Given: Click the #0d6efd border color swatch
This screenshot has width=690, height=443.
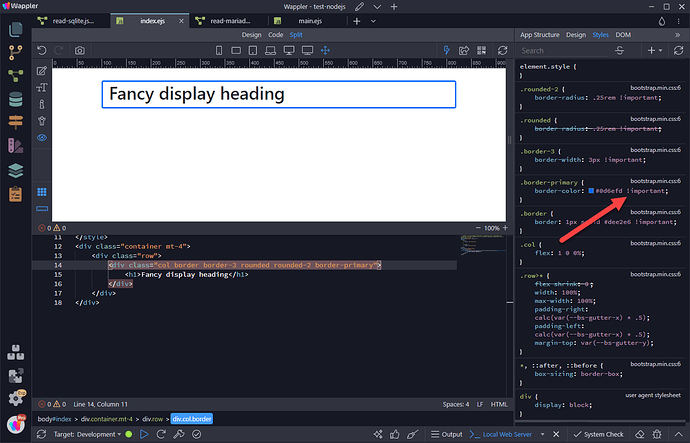Looking at the screenshot, I should pyautogui.click(x=591, y=190).
